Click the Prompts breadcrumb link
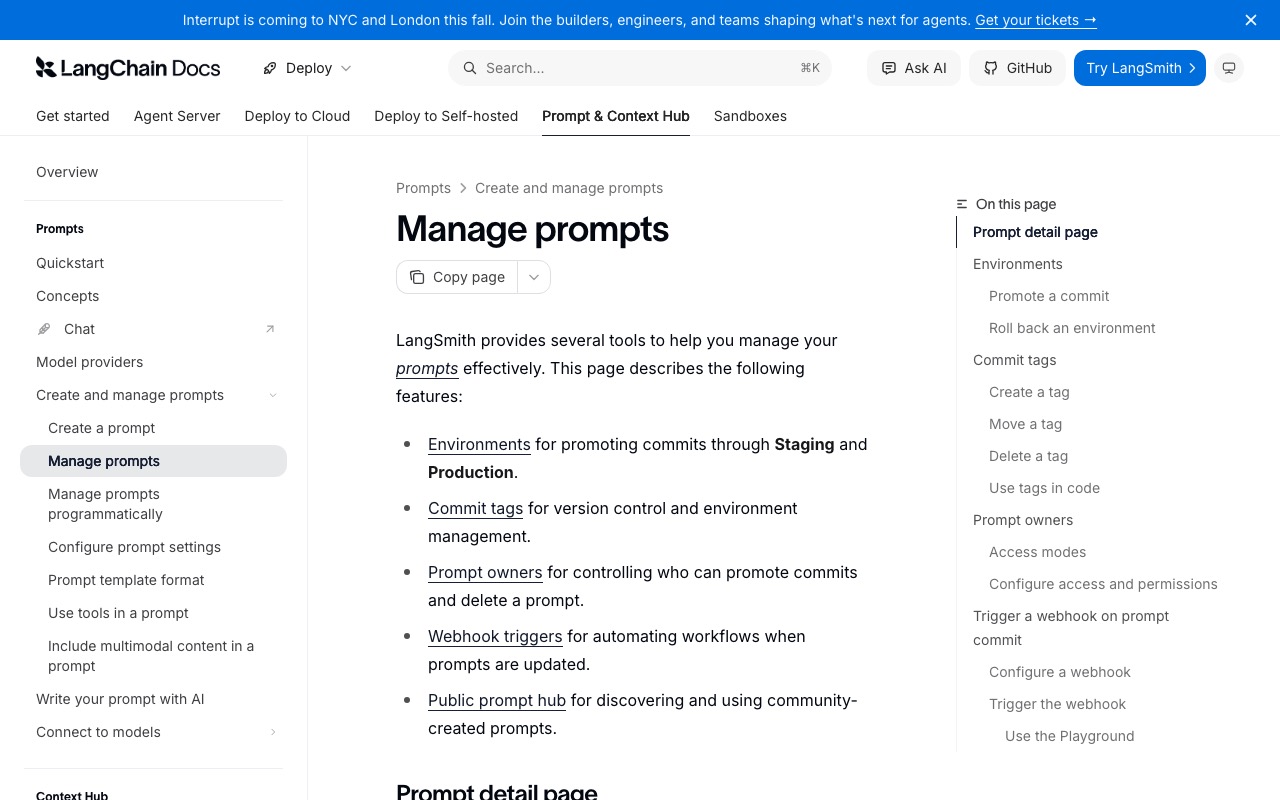Screen dimensions: 1280x800 (423, 188)
